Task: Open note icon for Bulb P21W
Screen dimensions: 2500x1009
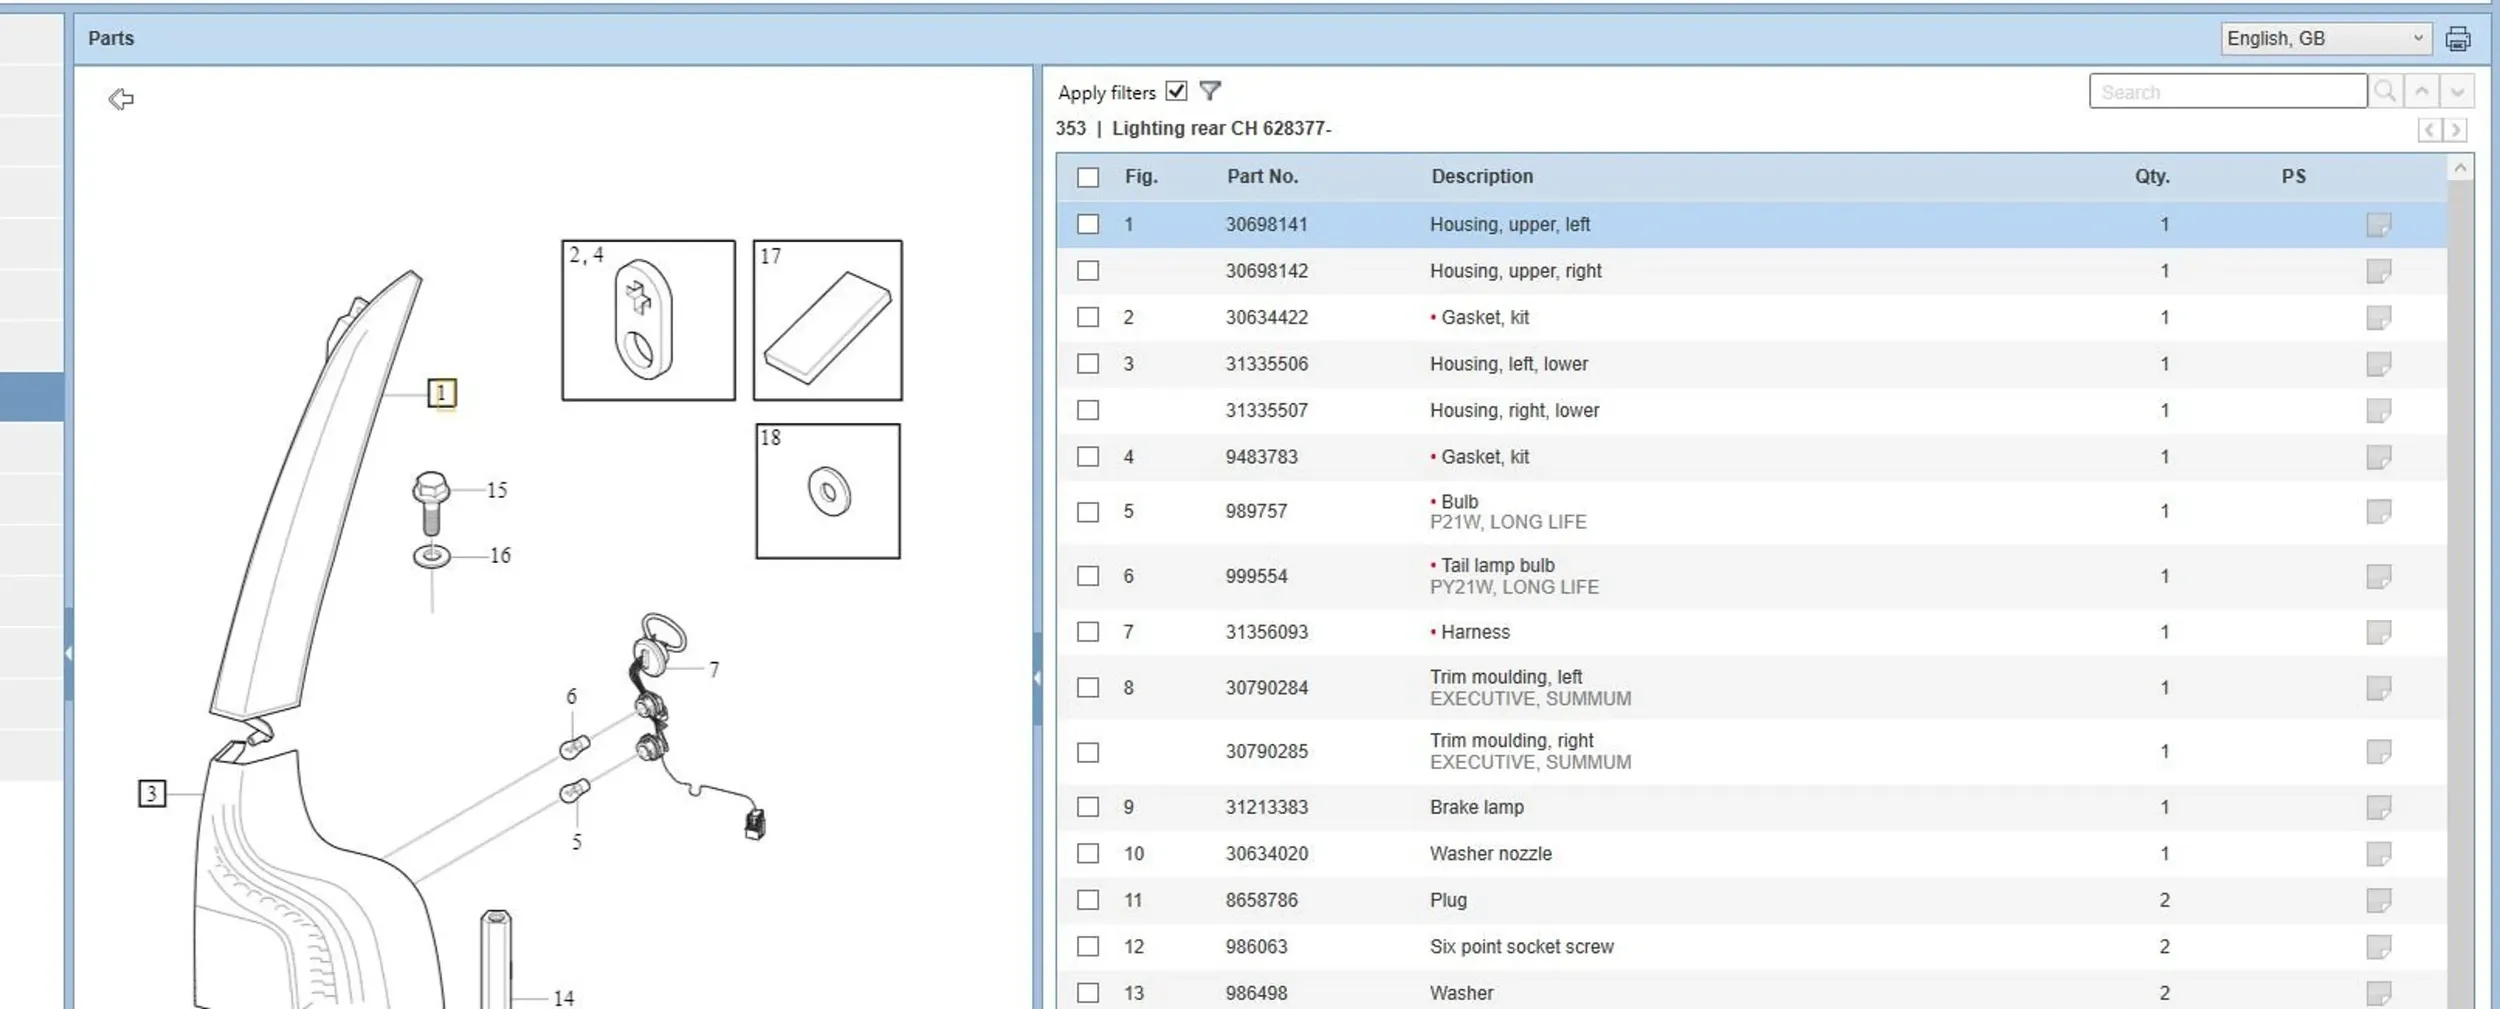Action: [2379, 511]
